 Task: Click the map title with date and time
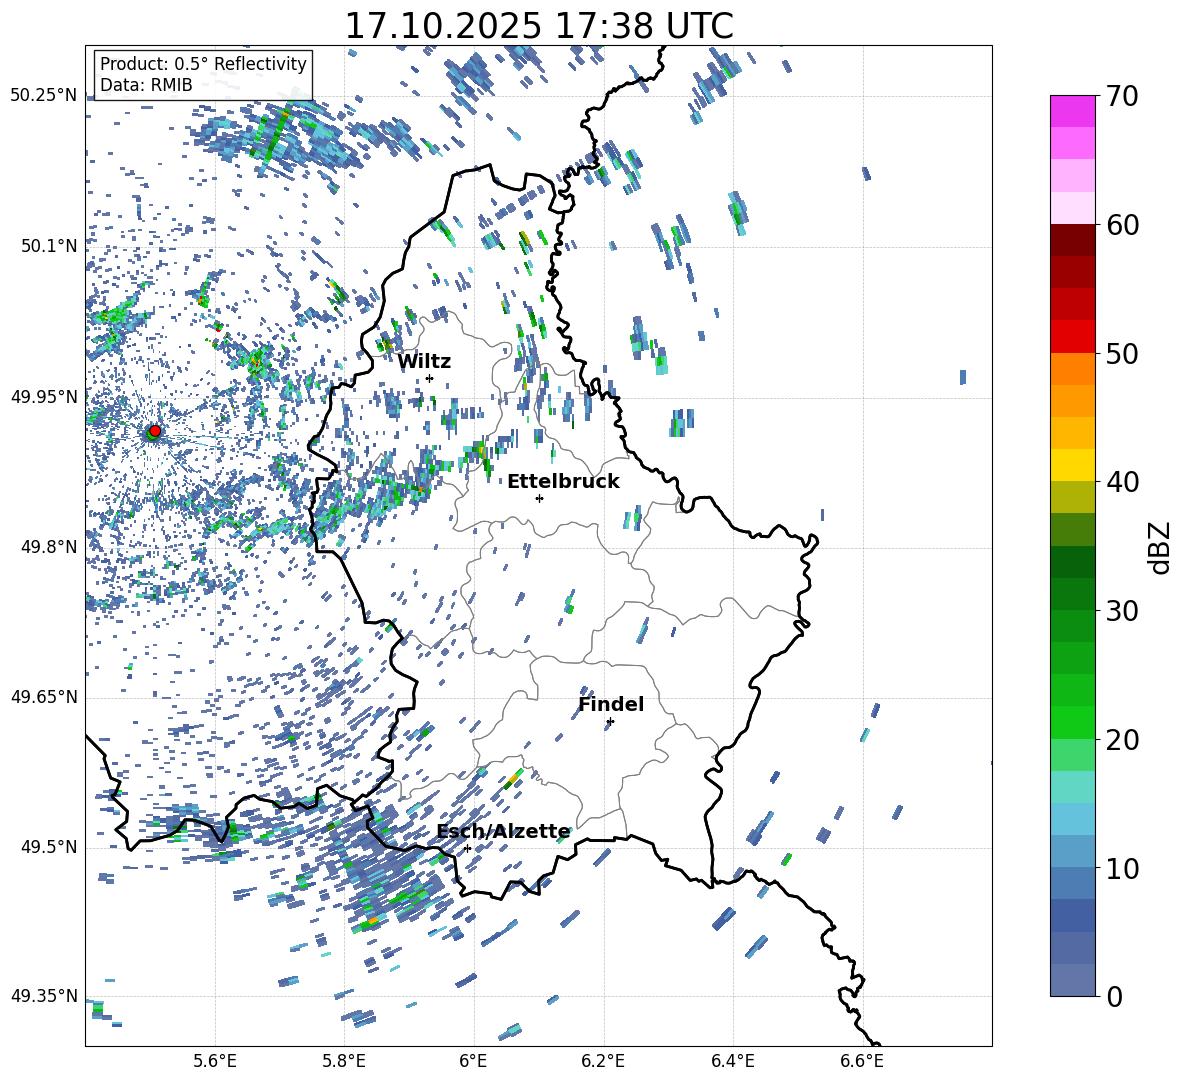tap(538, 26)
